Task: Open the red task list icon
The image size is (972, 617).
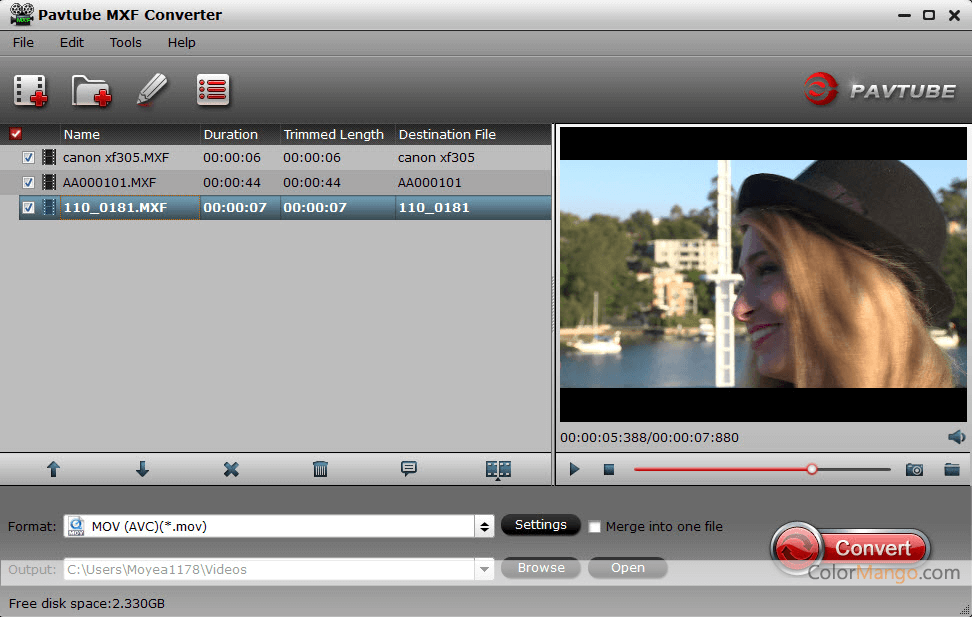Action: [x=213, y=90]
